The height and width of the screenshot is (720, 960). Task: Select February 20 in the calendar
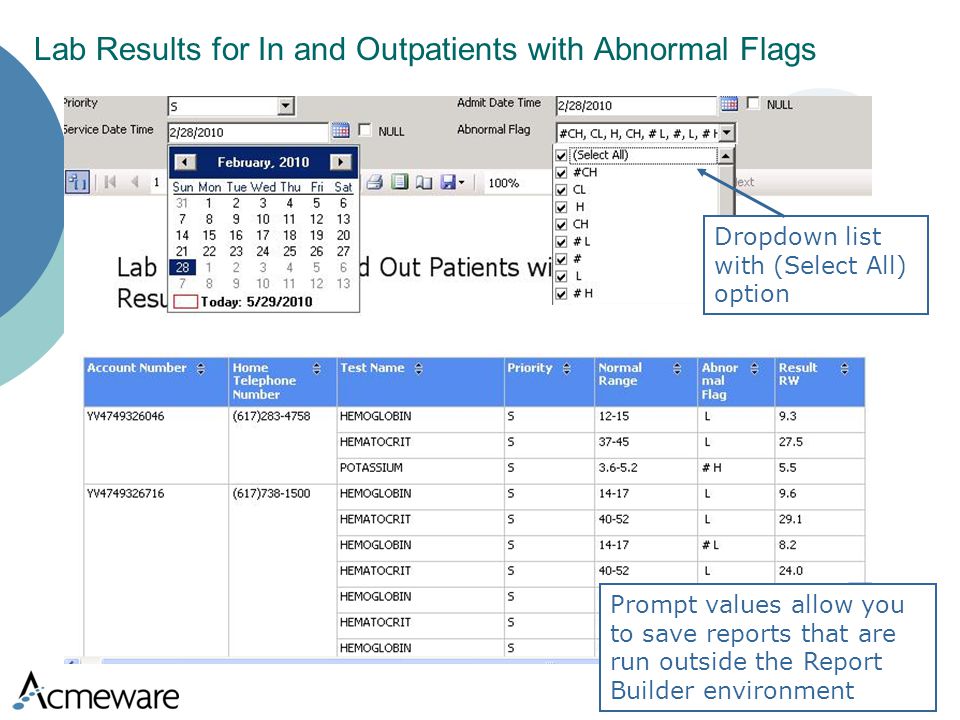point(343,235)
